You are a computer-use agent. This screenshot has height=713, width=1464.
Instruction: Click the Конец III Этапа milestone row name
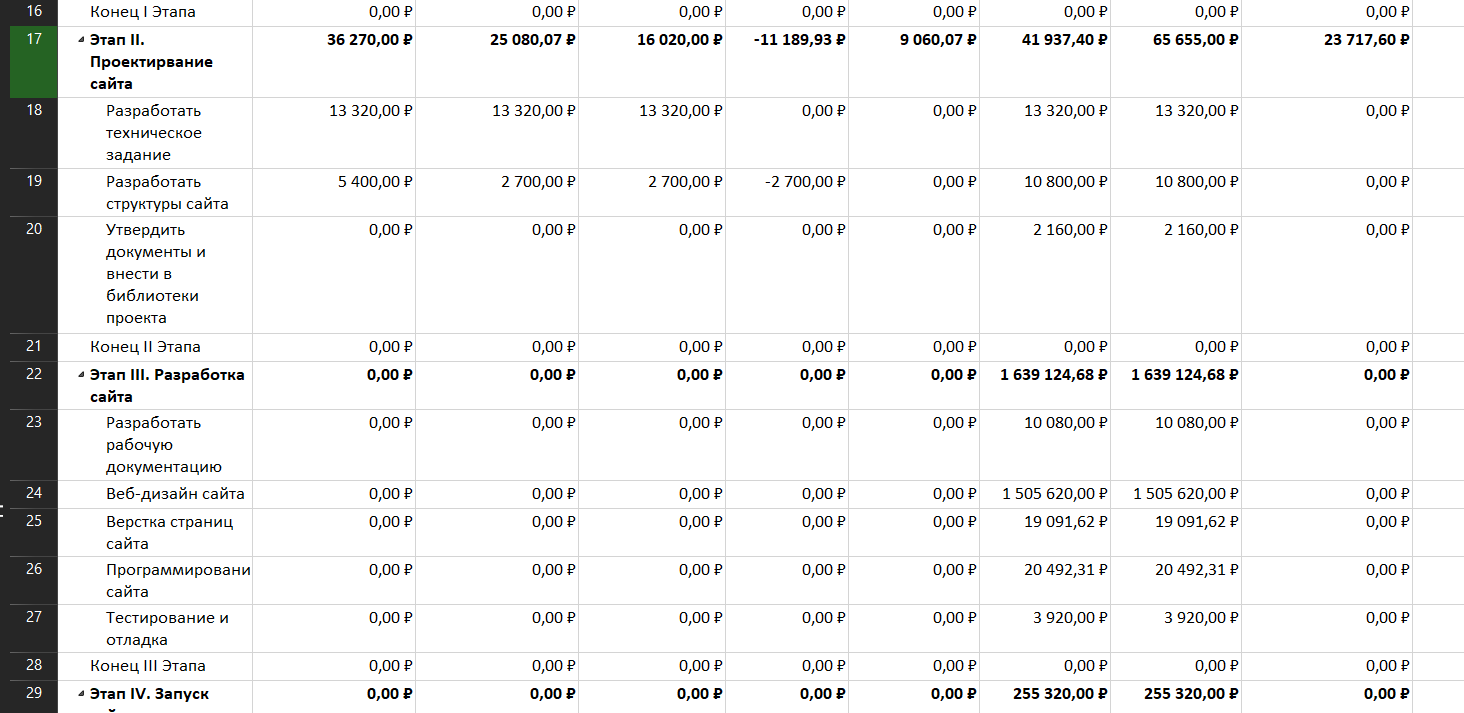coord(148,666)
